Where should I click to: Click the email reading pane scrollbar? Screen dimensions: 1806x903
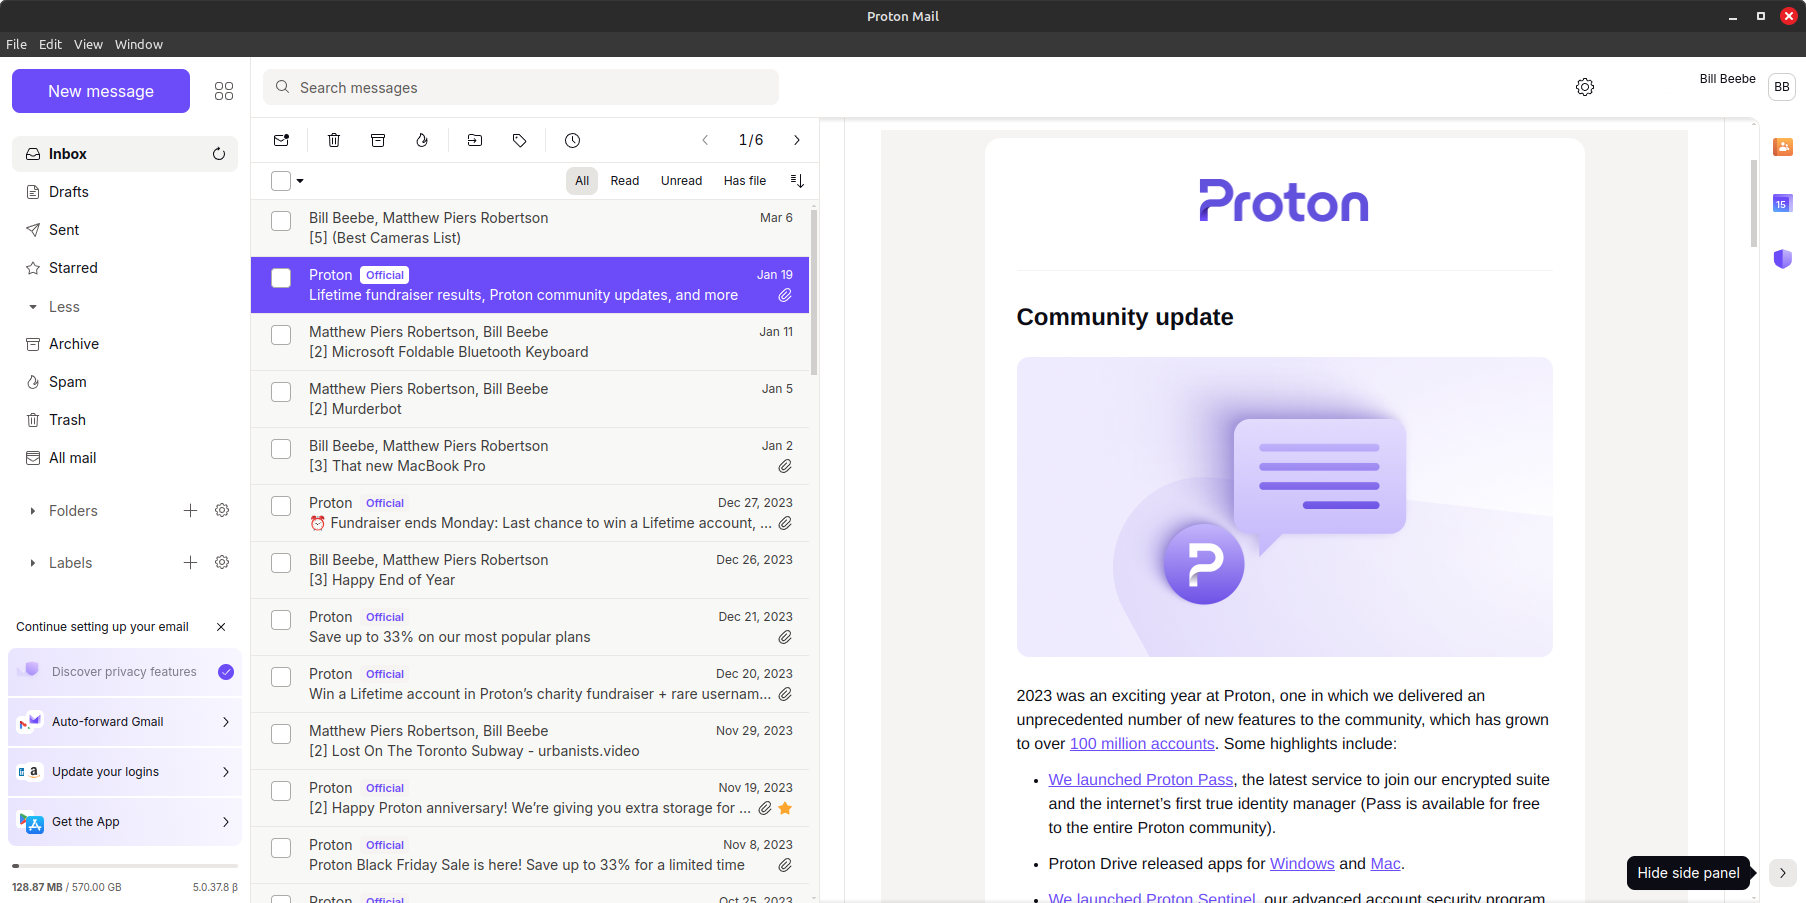pyautogui.click(x=1754, y=203)
